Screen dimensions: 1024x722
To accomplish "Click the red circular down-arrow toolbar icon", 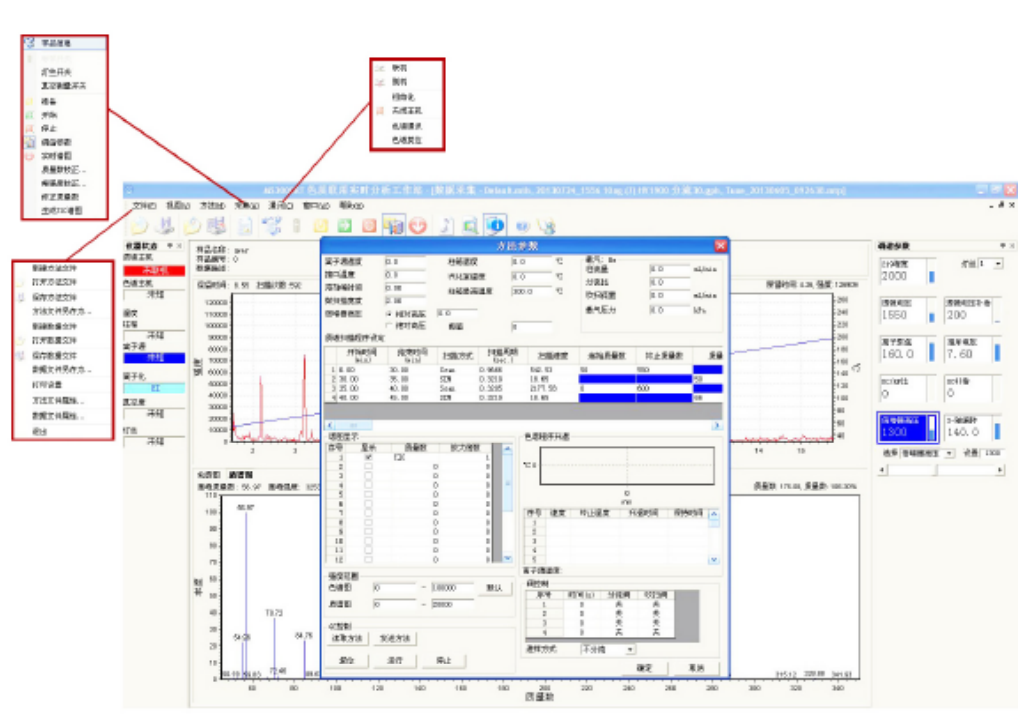I will point(417,225).
